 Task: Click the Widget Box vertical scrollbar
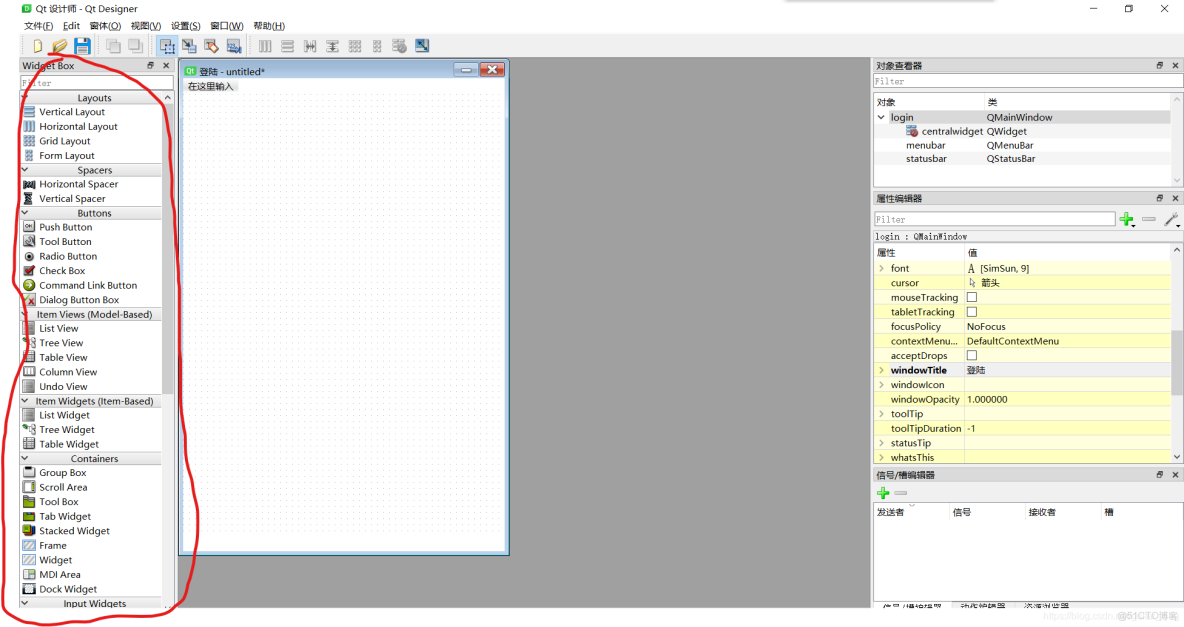coord(168,249)
